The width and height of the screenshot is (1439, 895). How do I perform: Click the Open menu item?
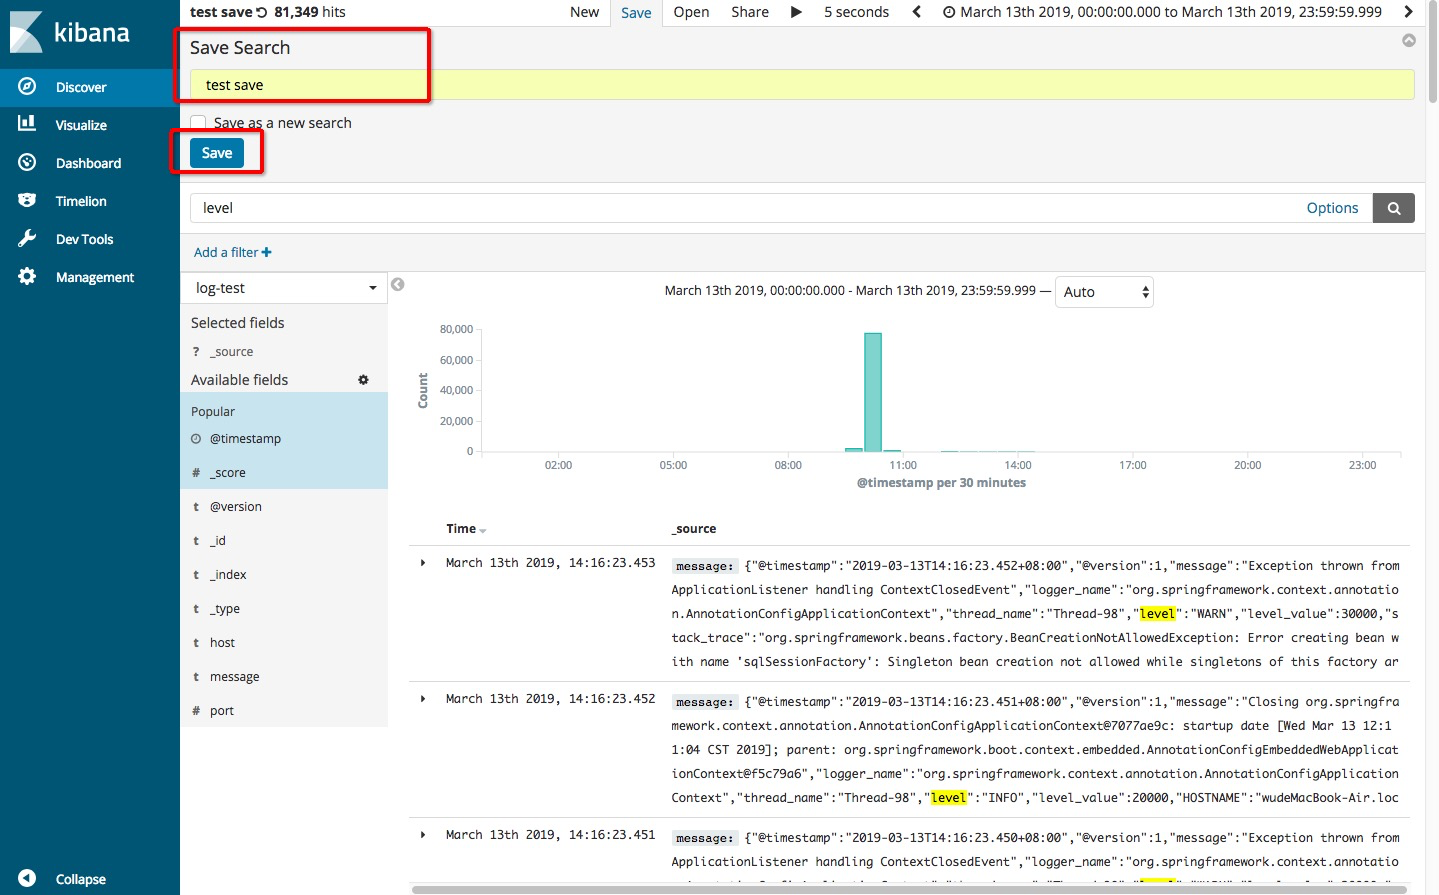(x=691, y=12)
